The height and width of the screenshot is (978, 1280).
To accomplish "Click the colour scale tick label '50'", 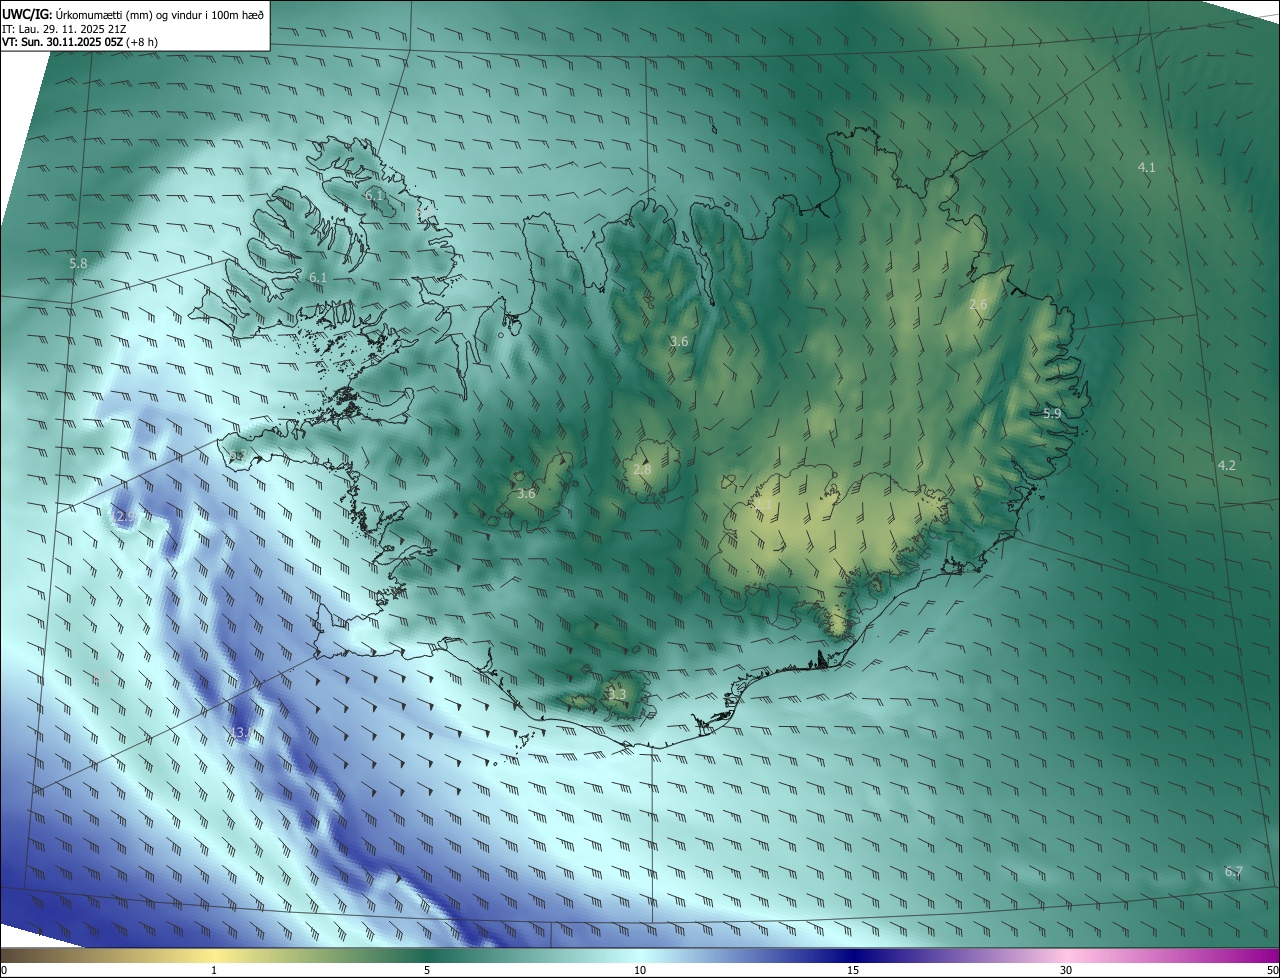I will (x=1272, y=970).
